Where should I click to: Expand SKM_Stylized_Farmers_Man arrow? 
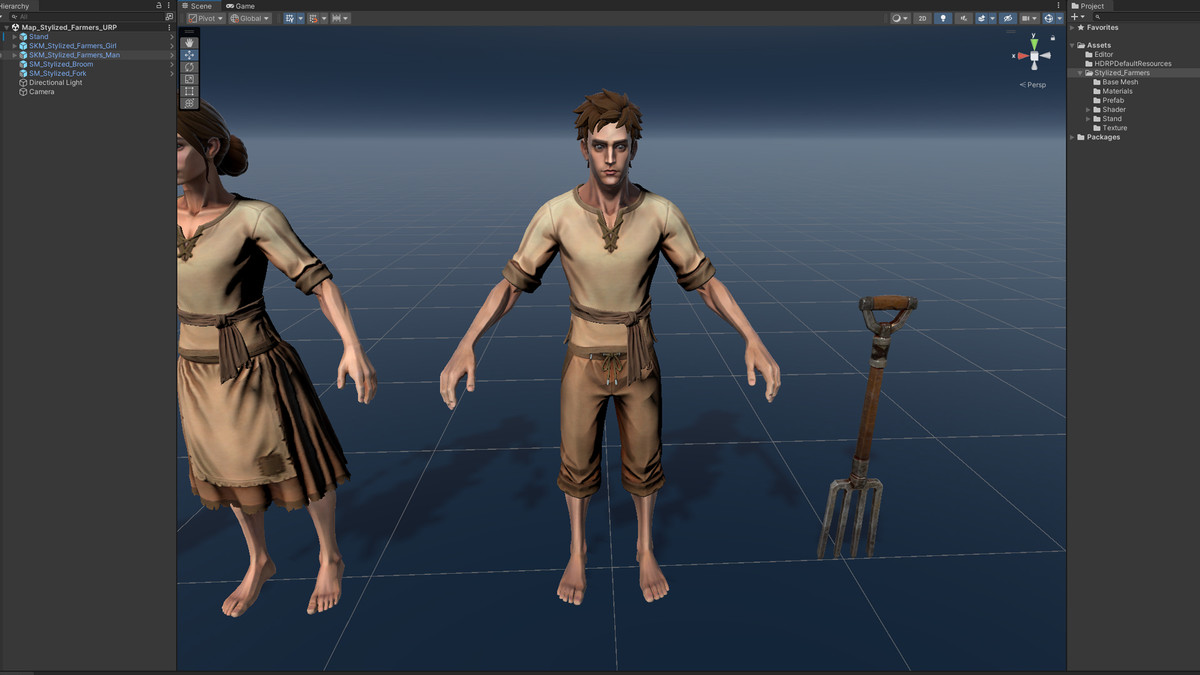14,55
